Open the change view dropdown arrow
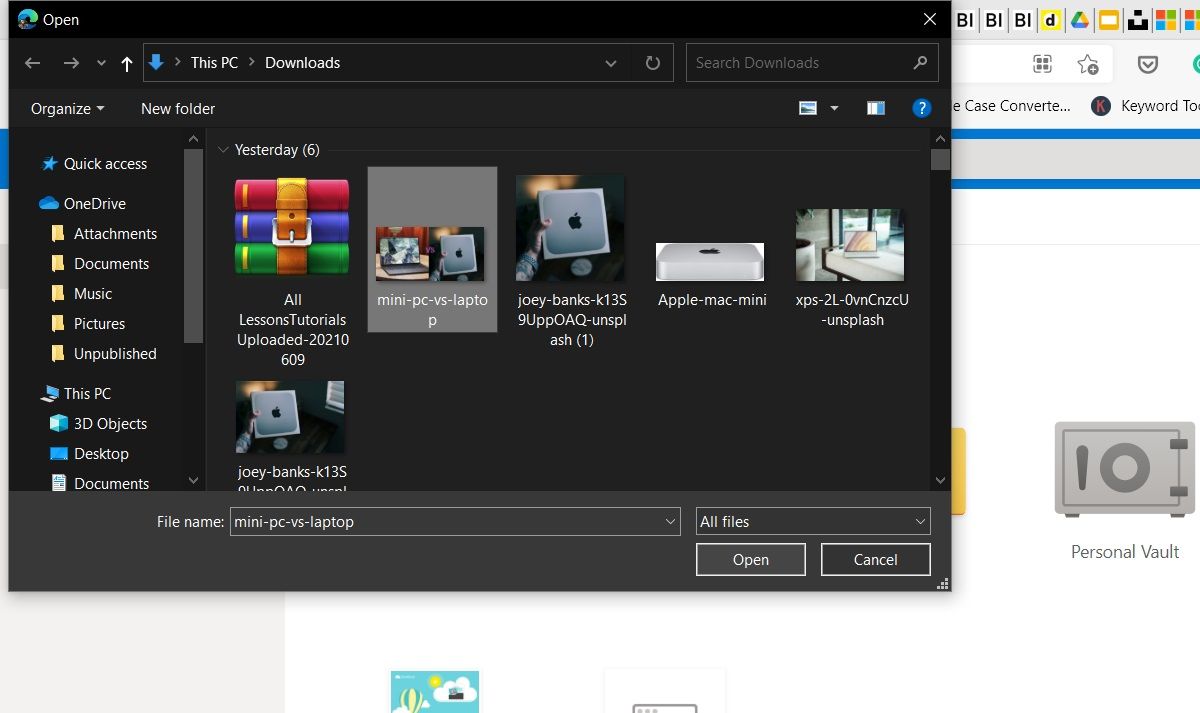The height and width of the screenshot is (713, 1200). pyautogui.click(x=834, y=108)
